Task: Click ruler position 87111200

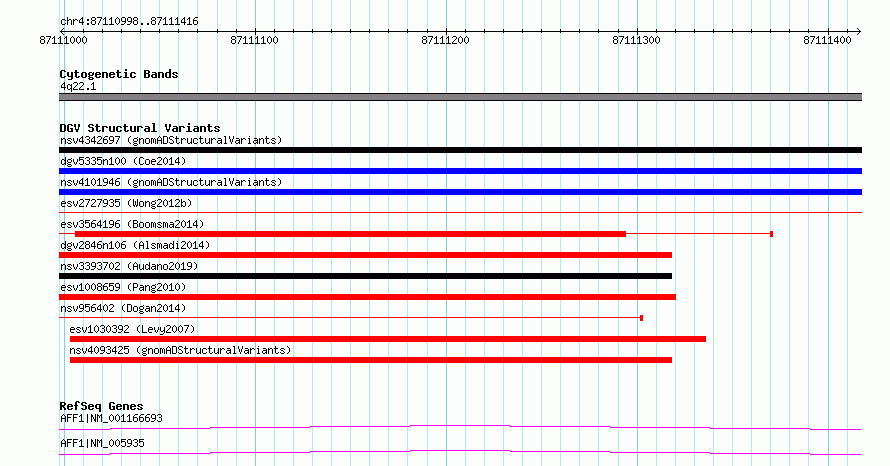Action: (446, 40)
